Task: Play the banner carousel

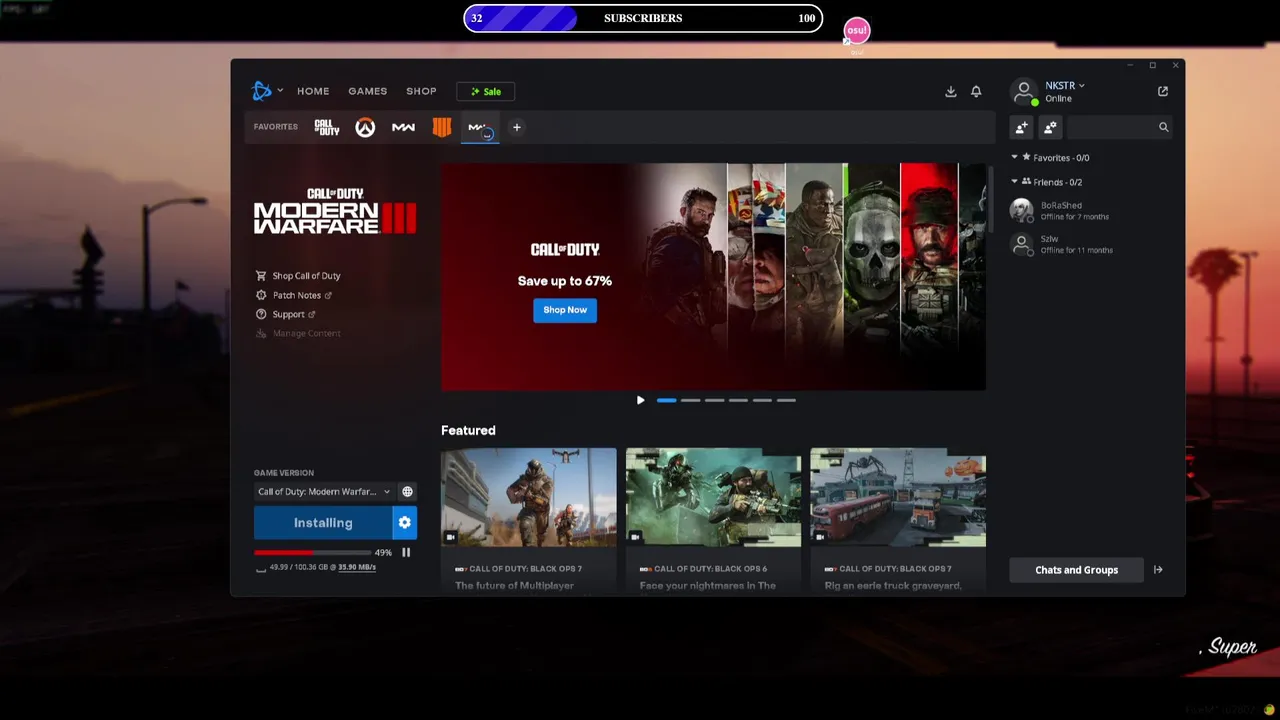Action: [640, 400]
